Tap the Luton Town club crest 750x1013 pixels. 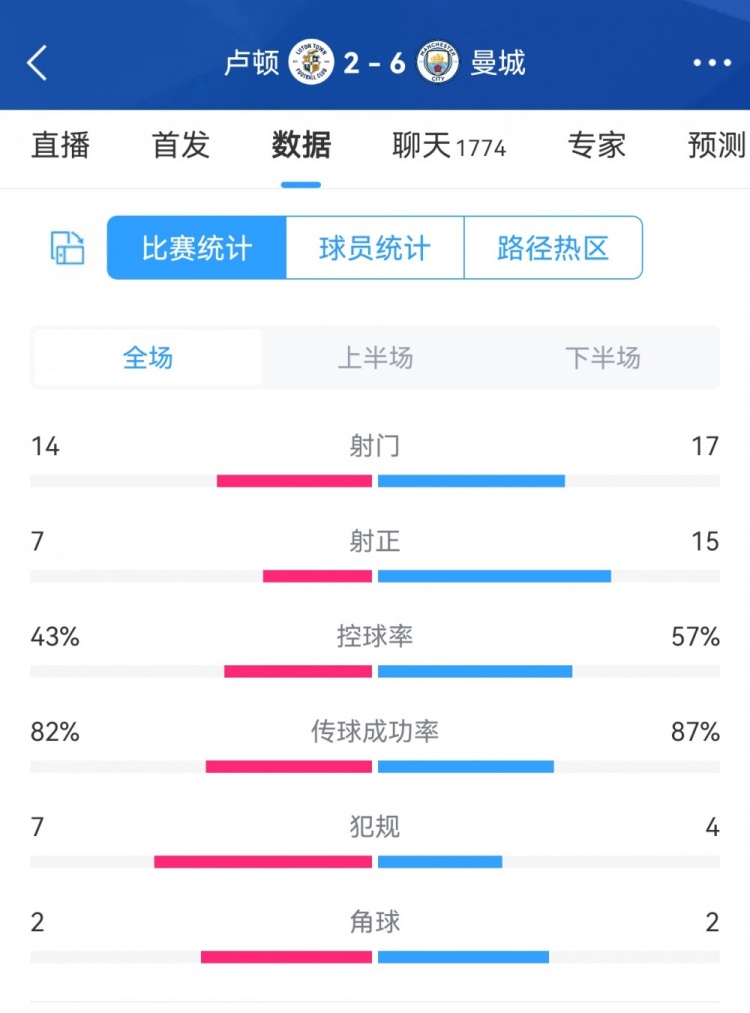(311, 63)
